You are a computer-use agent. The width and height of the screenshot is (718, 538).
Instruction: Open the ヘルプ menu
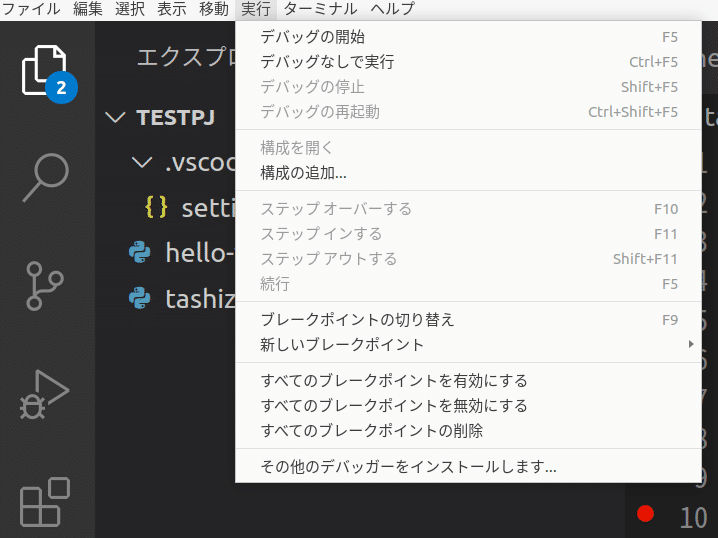[x=392, y=9]
